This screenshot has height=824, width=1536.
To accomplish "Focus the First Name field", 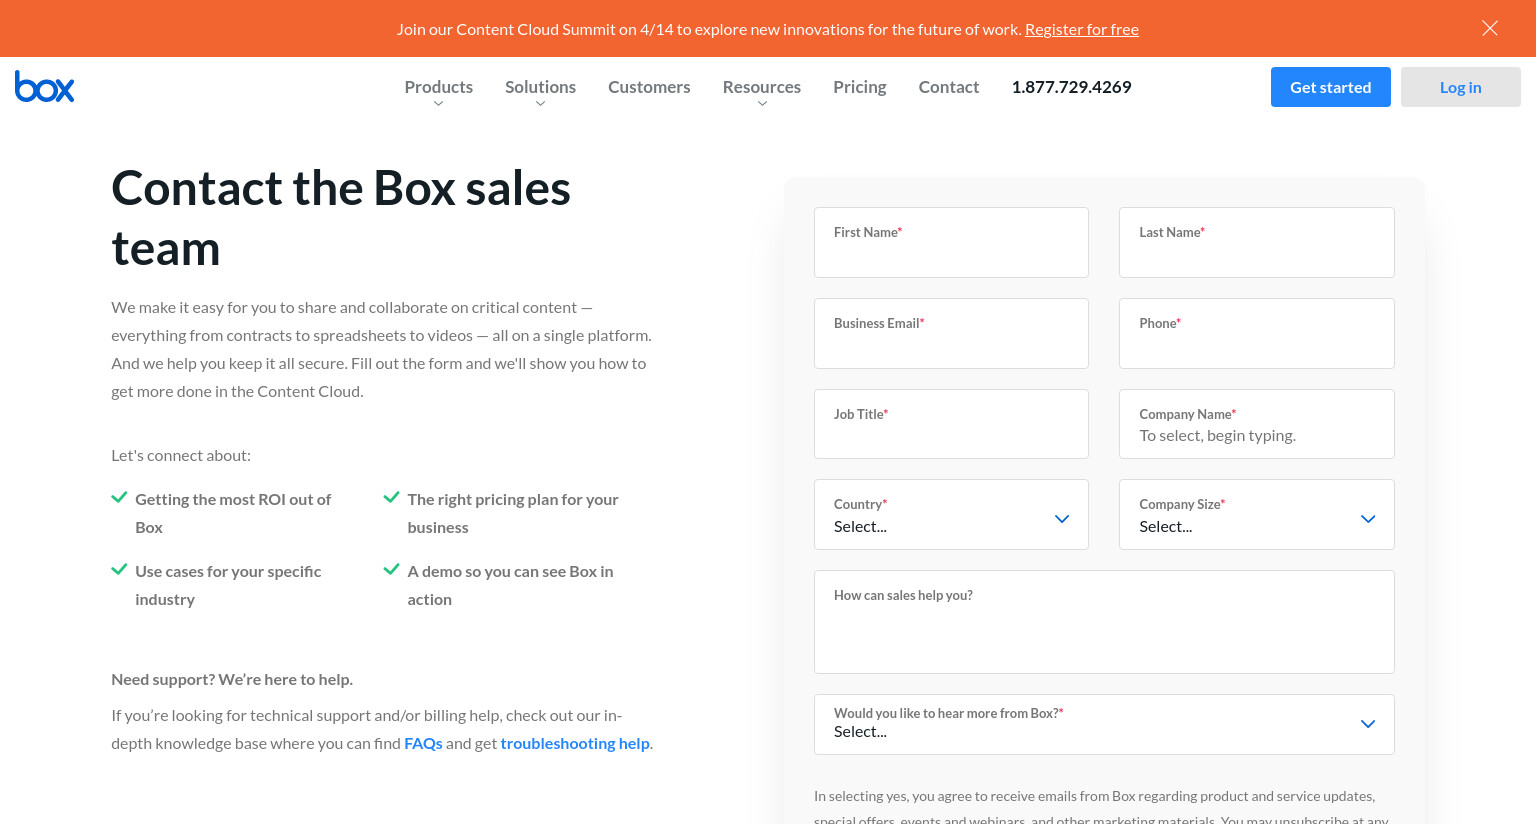I will pos(951,242).
